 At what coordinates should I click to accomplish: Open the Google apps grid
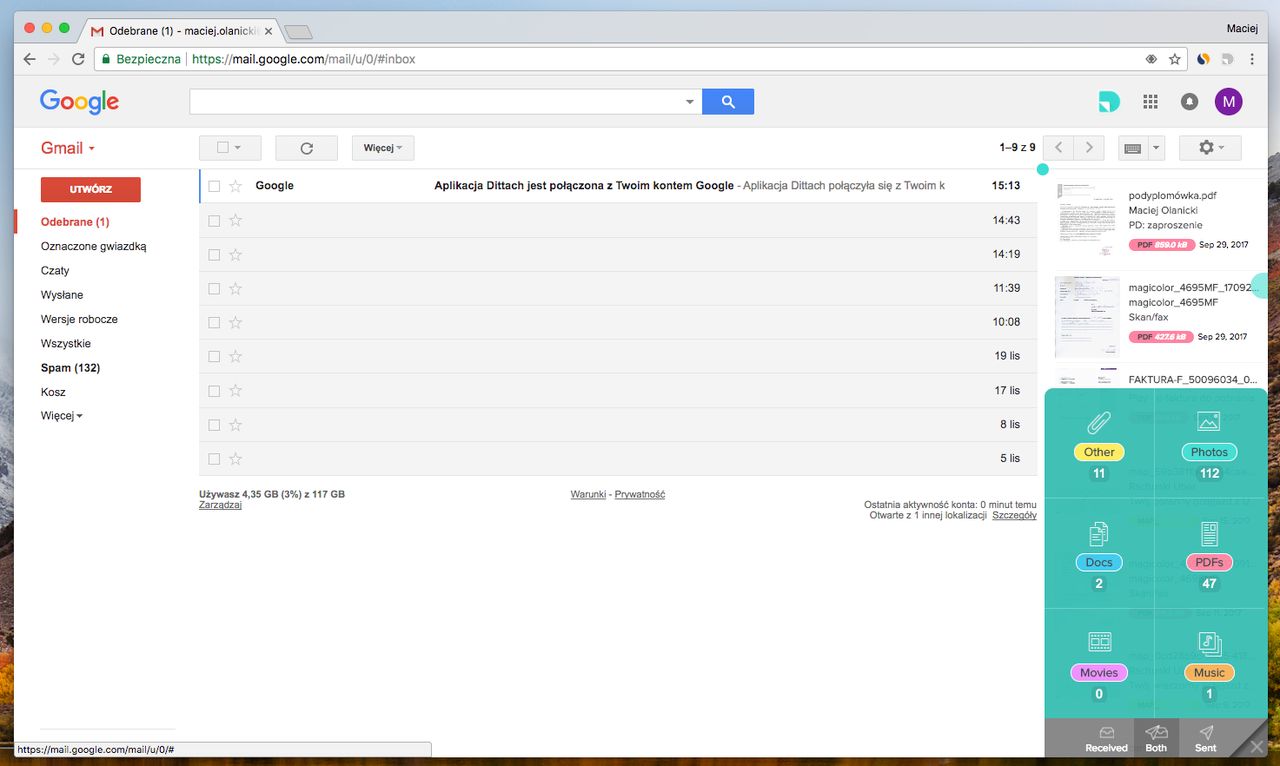(1150, 101)
